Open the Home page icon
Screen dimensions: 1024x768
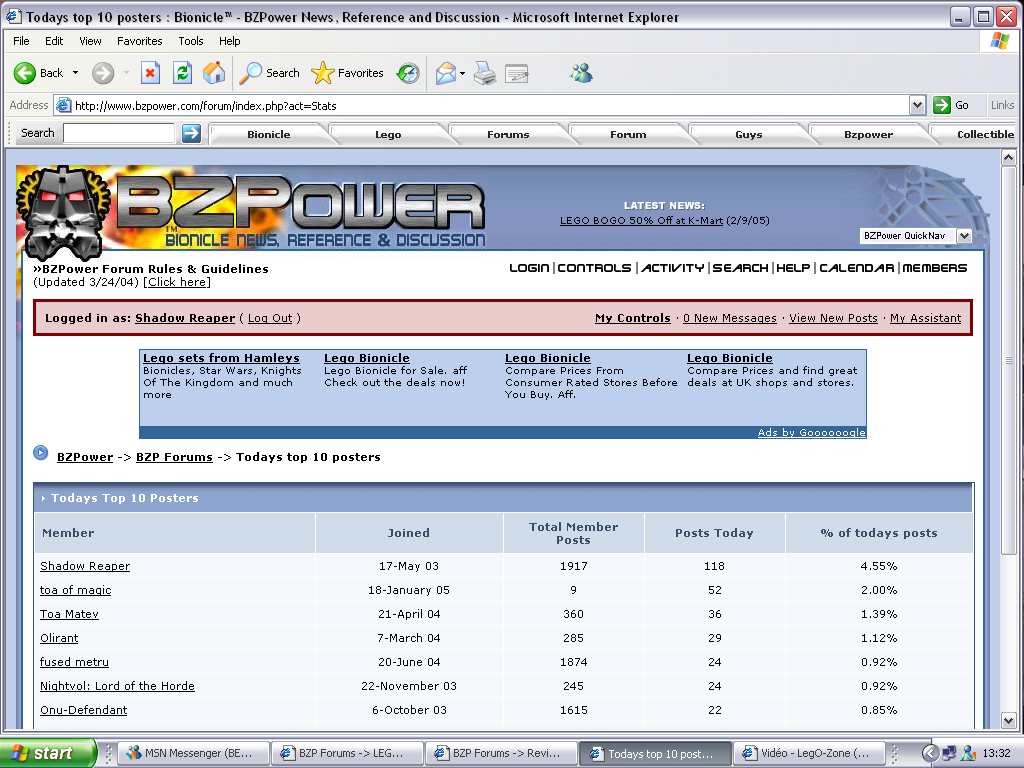[214, 73]
